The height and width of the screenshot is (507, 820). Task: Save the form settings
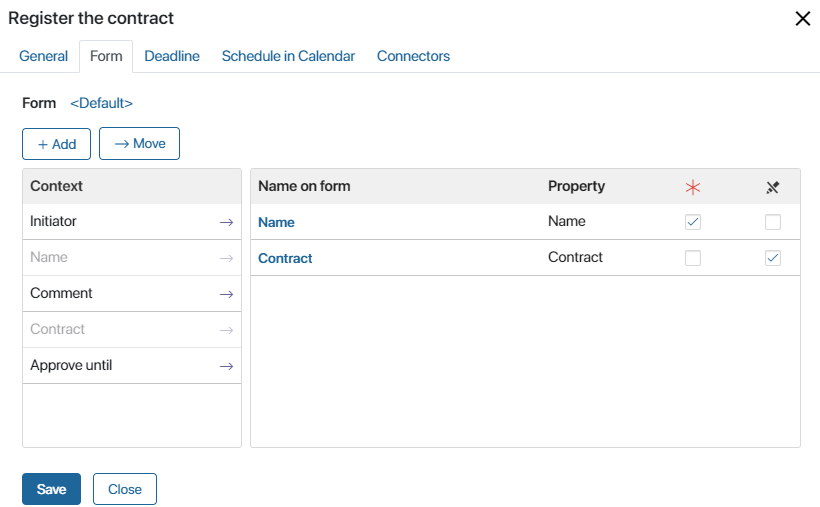pyautogui.click(x=51, y=489)
